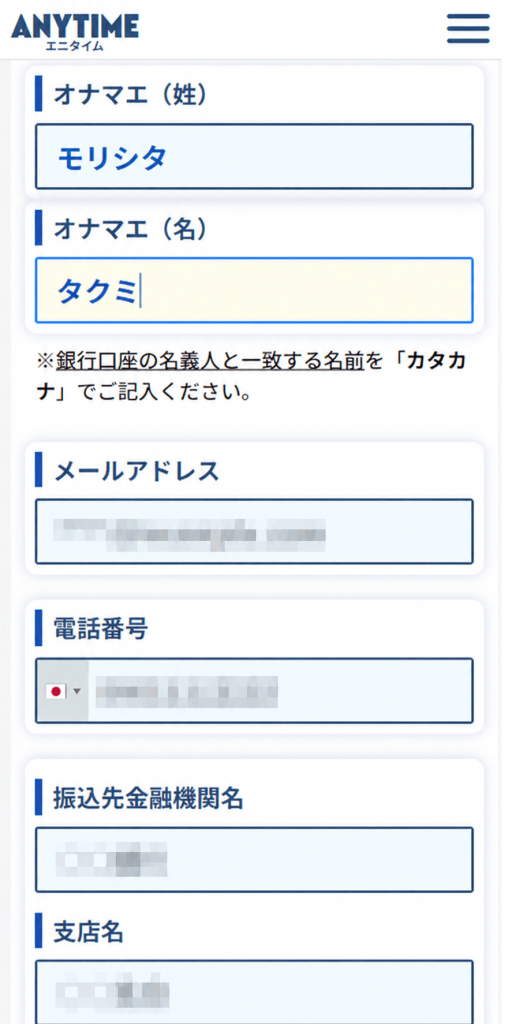Click the オナマエ（姓） label

(x=130, y=94)
